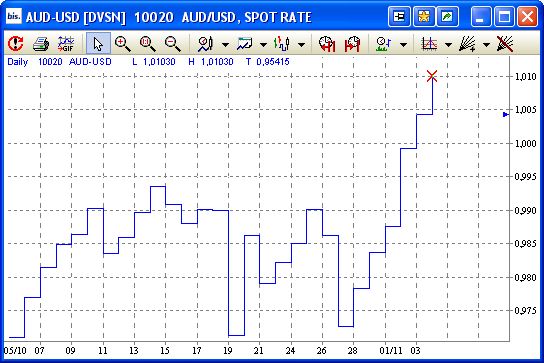The image size is (544, 363).
Task: Click the 0,990 price axis label
Action: click(525, 210)
